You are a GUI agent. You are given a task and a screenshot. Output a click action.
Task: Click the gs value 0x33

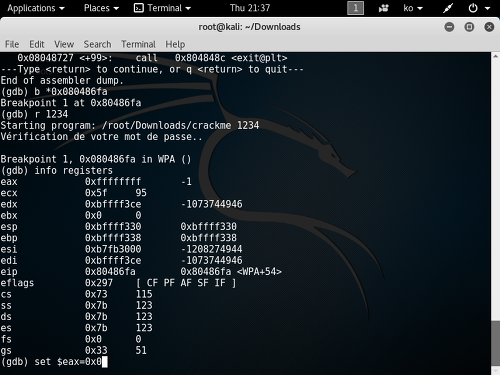pos(96,350)
